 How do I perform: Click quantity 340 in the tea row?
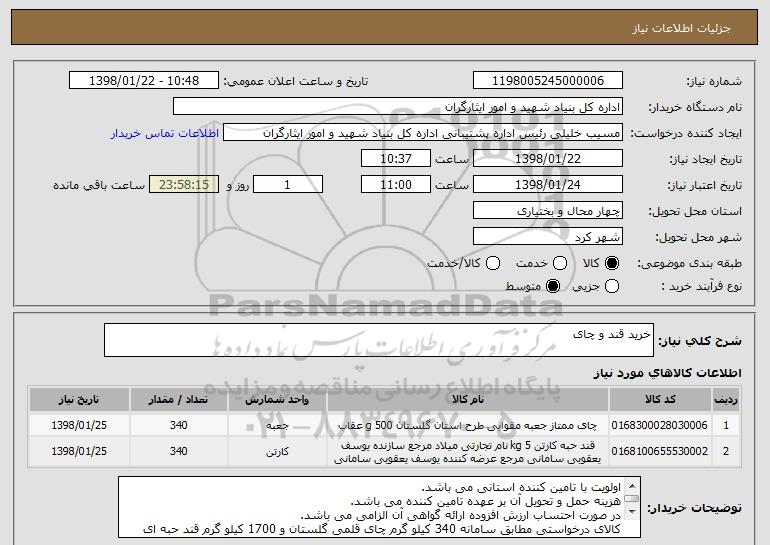tap(179, 425)
